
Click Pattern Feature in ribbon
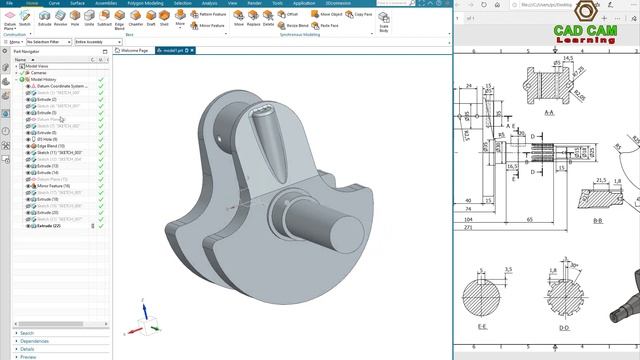[208, 14]
